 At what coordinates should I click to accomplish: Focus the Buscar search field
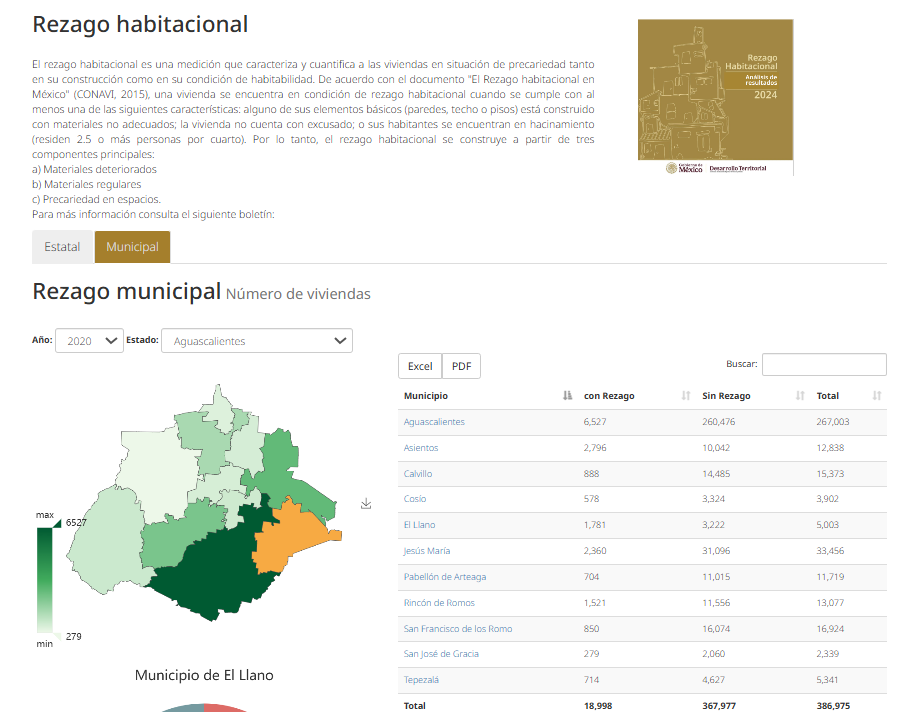[824, 364]
